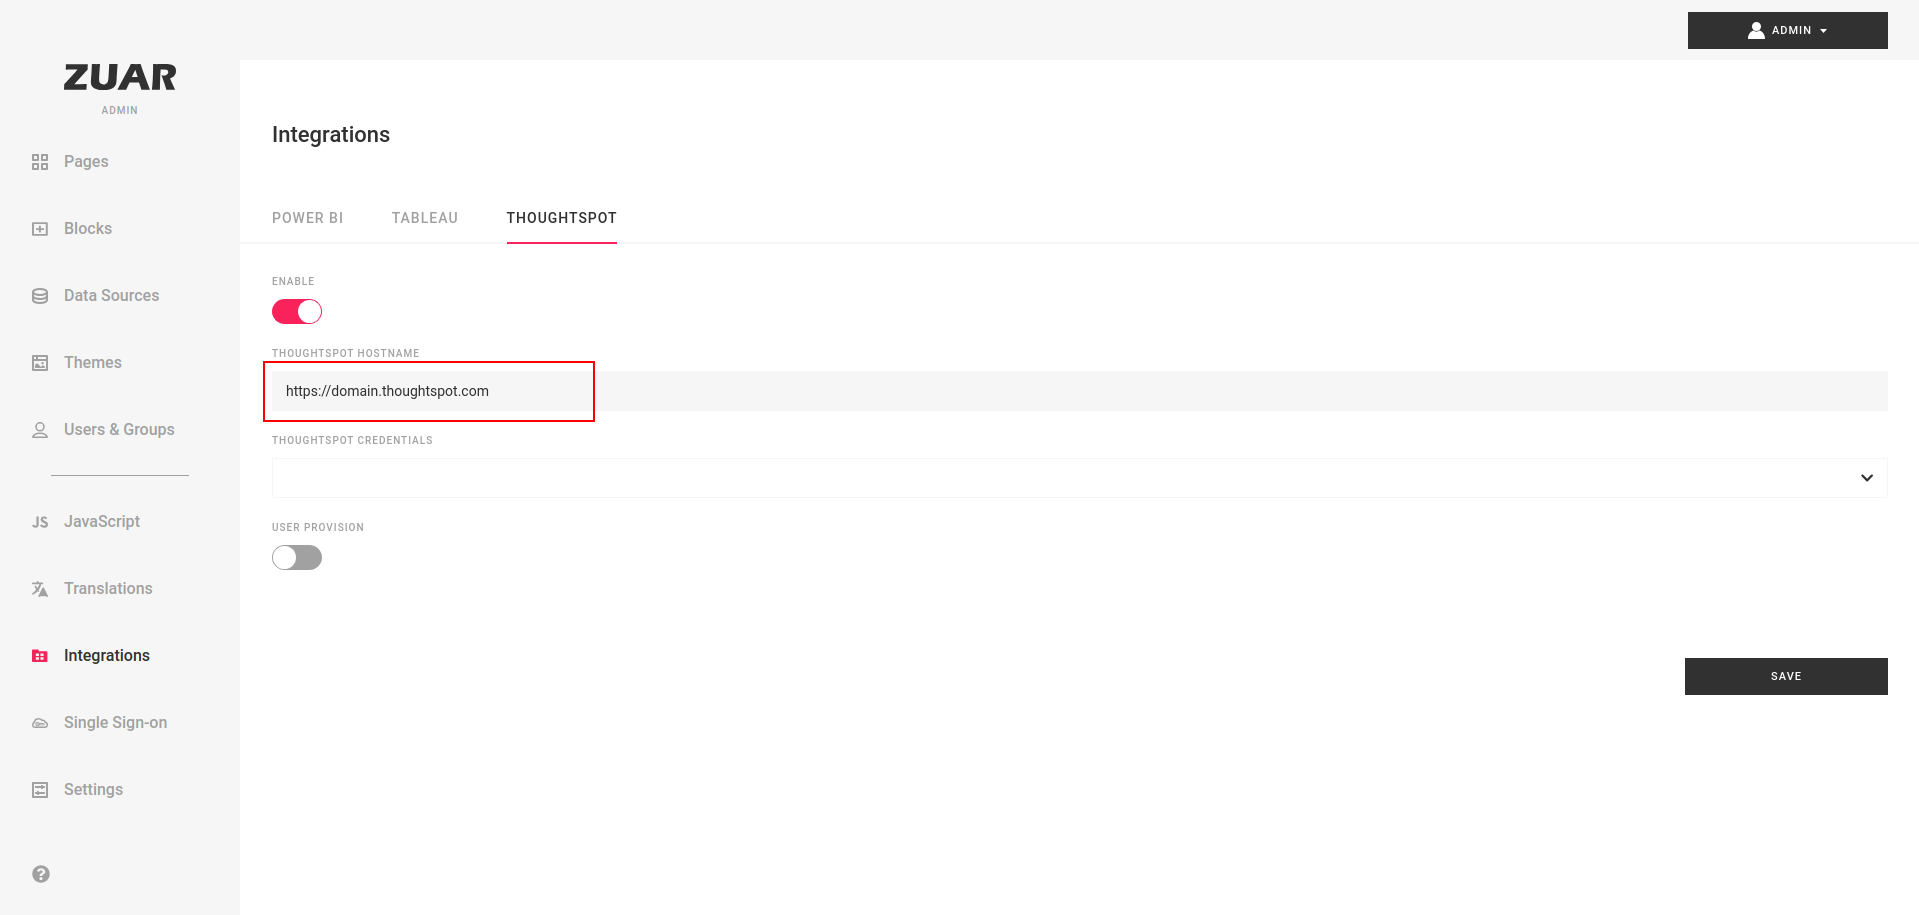Open help via question mark icon

click(41, 874)
